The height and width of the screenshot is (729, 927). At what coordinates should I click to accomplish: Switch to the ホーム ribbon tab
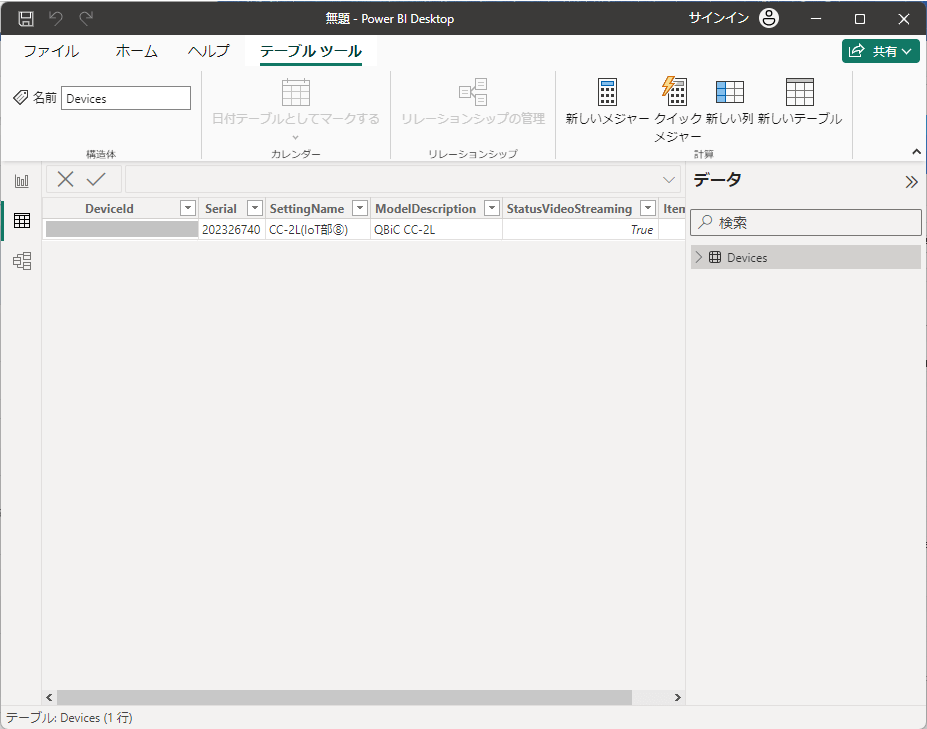tap(137, 51)
